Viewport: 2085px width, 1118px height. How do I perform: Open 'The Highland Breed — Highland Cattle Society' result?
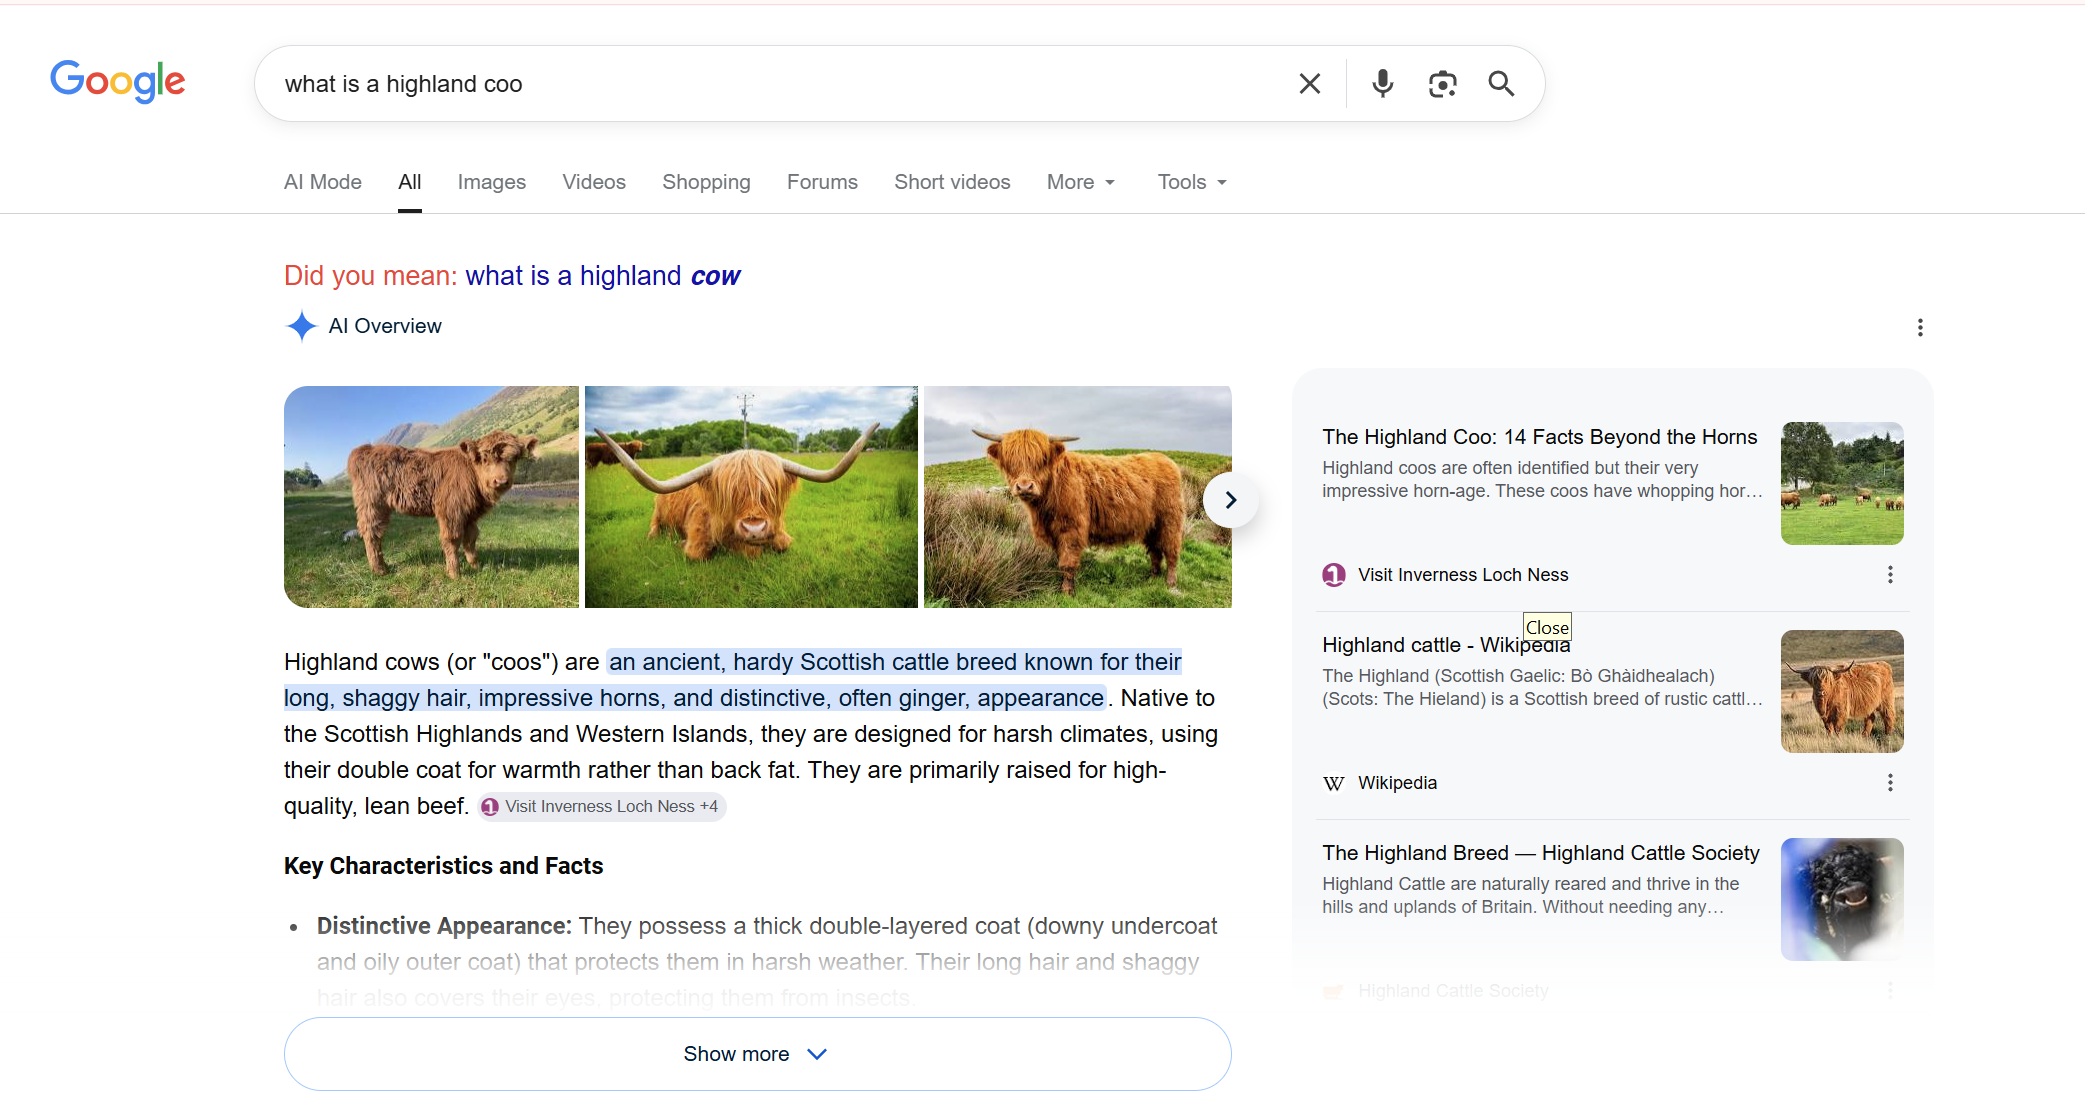[x=1540, y=853]
